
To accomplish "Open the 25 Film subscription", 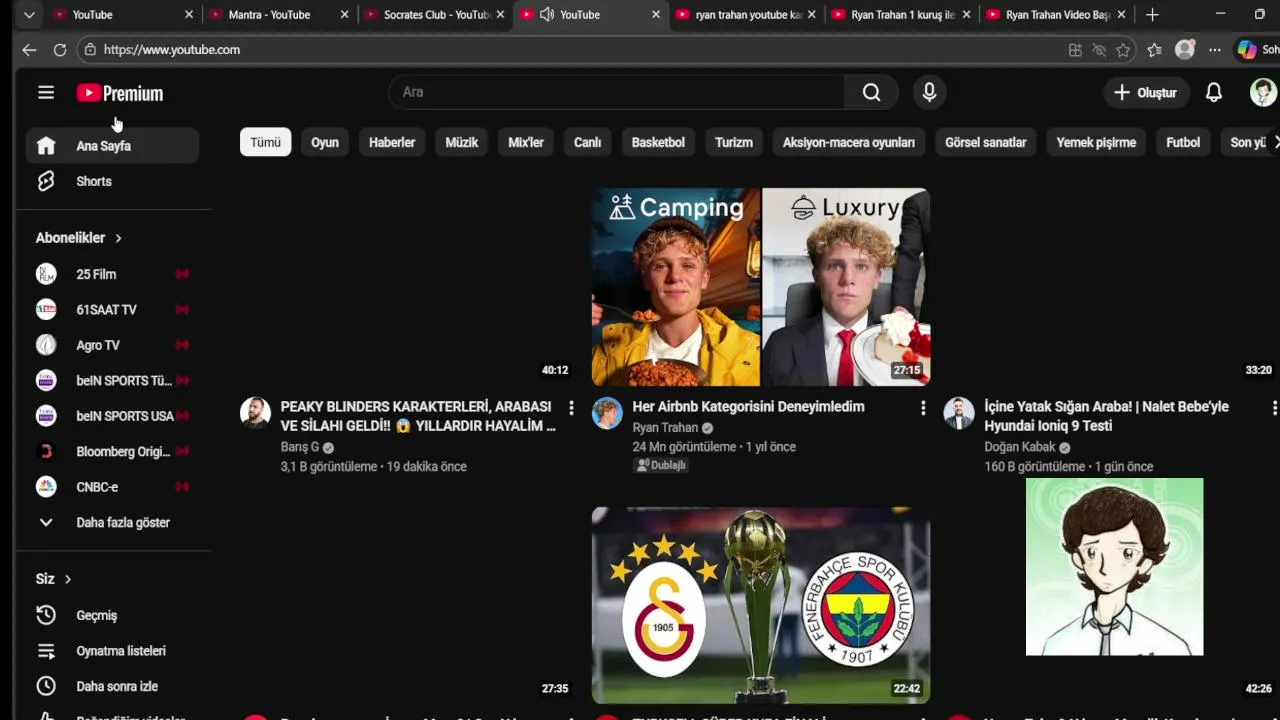I will point(113,274).
